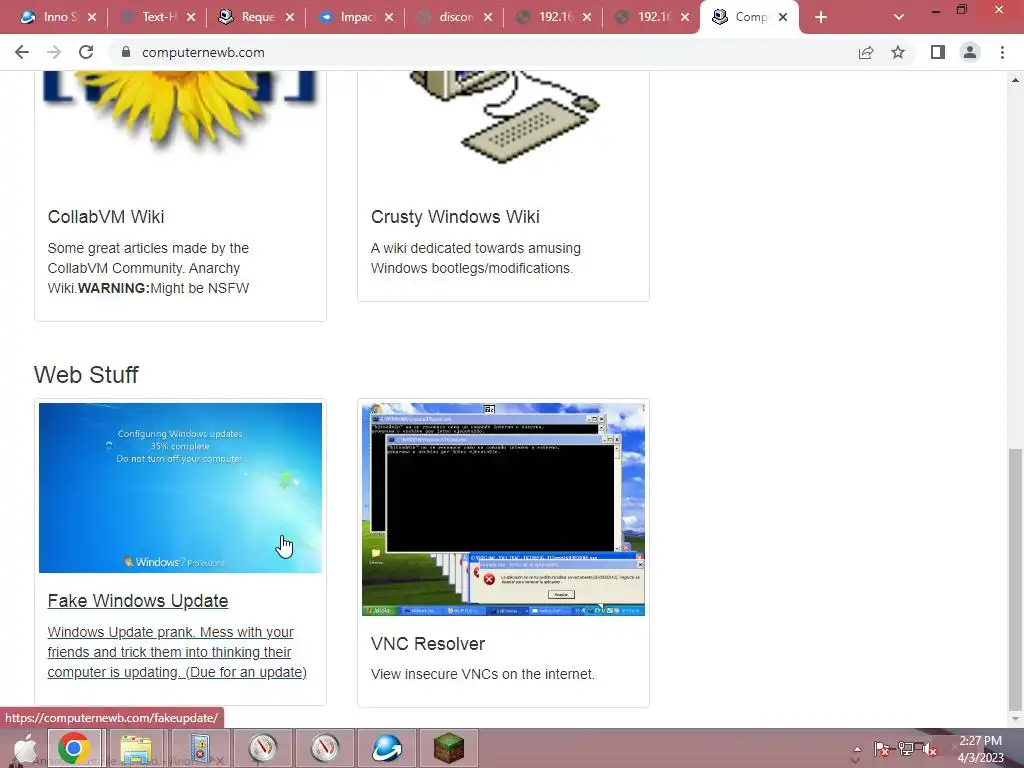The width and height of the screenshot is (1024, 768).
Task: Click the Action Center flag tray icon
Action: [881, 750]
